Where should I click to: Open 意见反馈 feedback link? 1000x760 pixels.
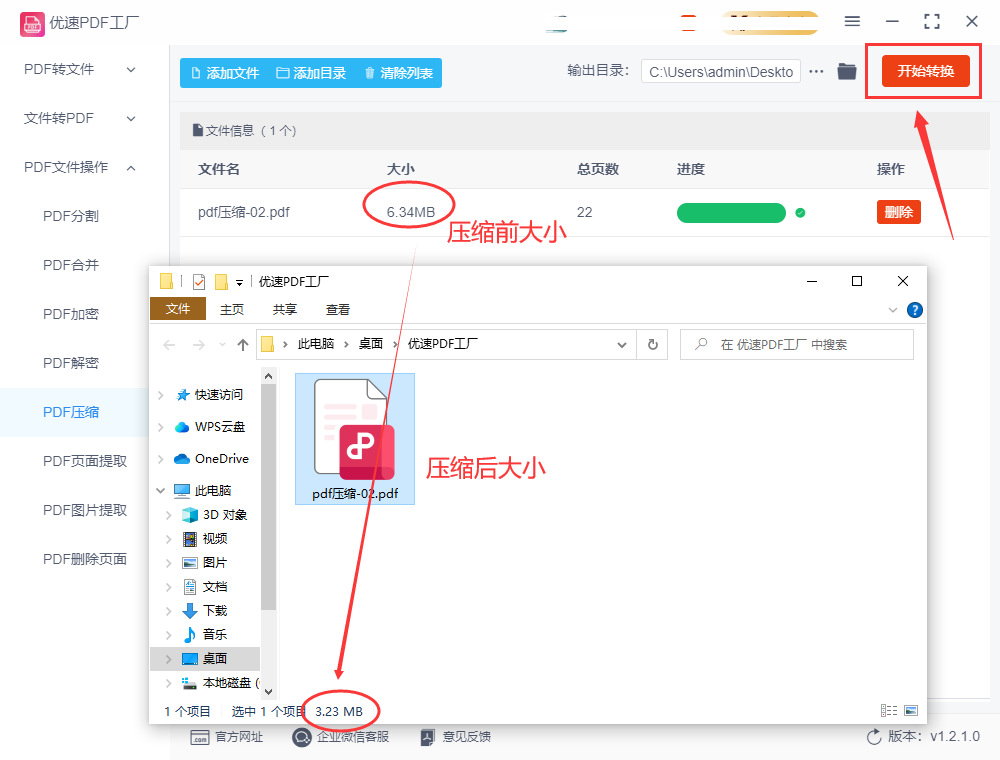(x=455, y=737)
